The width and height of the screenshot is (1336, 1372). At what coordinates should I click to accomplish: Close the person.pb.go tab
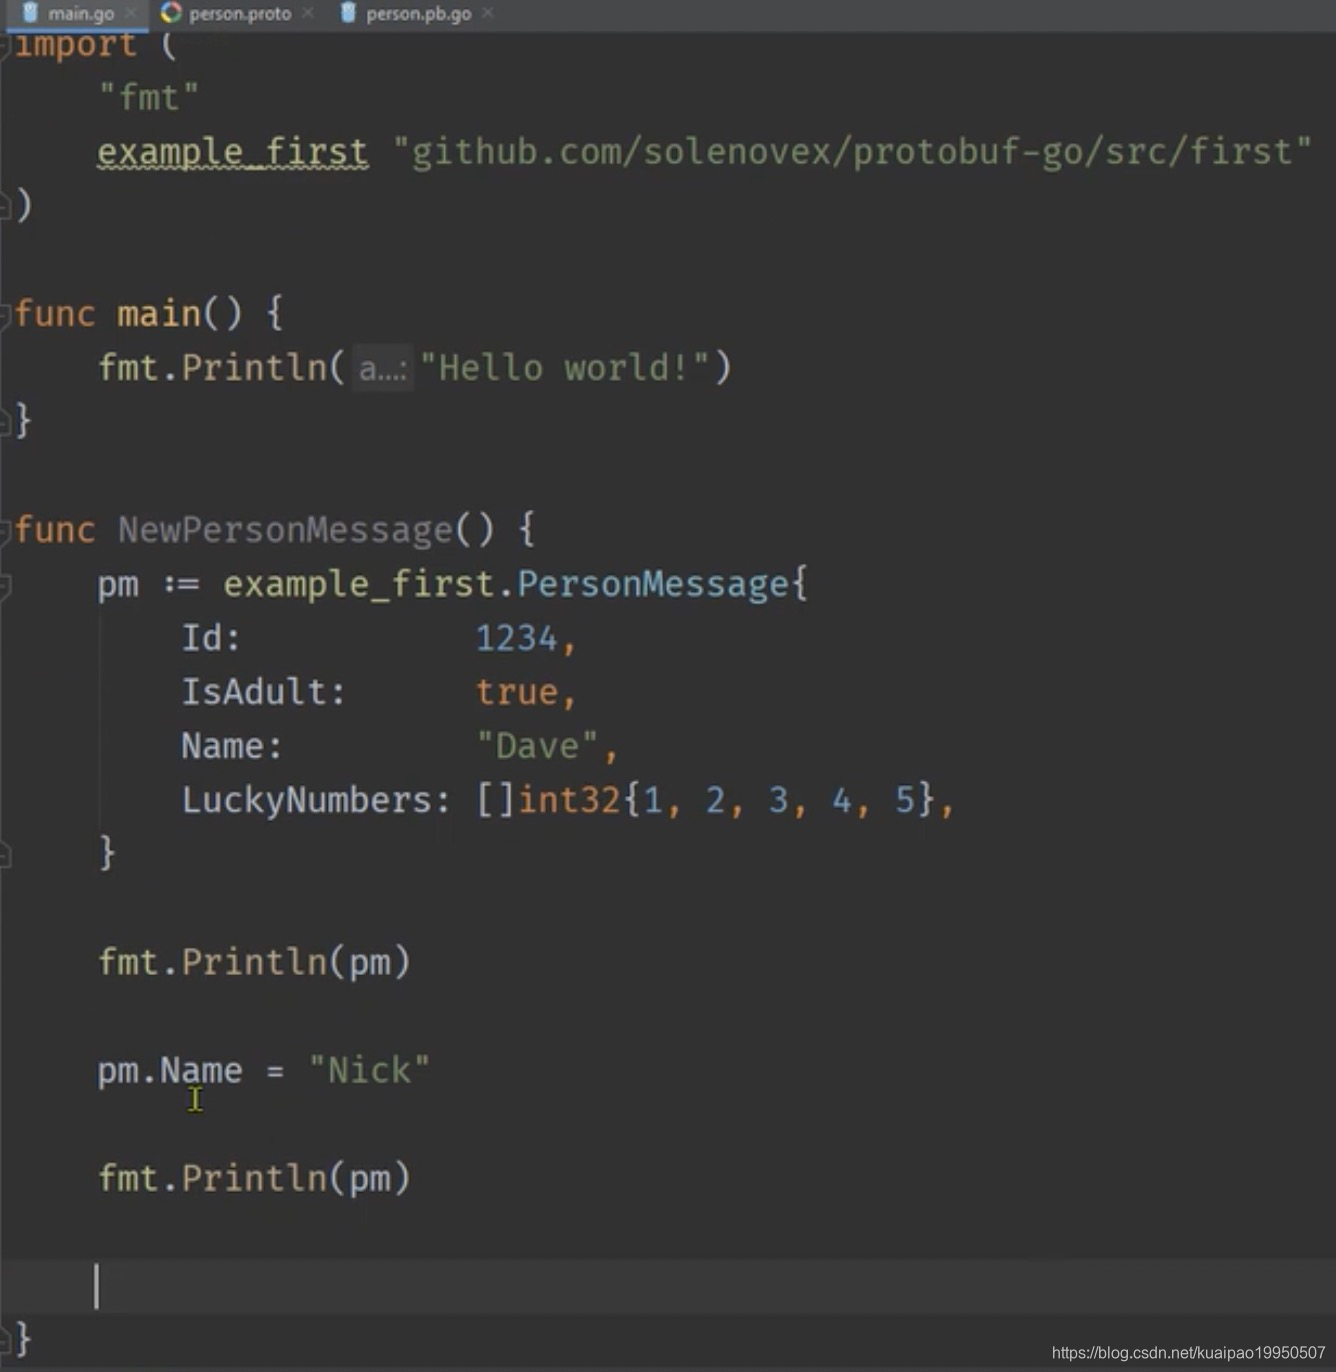click(x=487, y=13)
